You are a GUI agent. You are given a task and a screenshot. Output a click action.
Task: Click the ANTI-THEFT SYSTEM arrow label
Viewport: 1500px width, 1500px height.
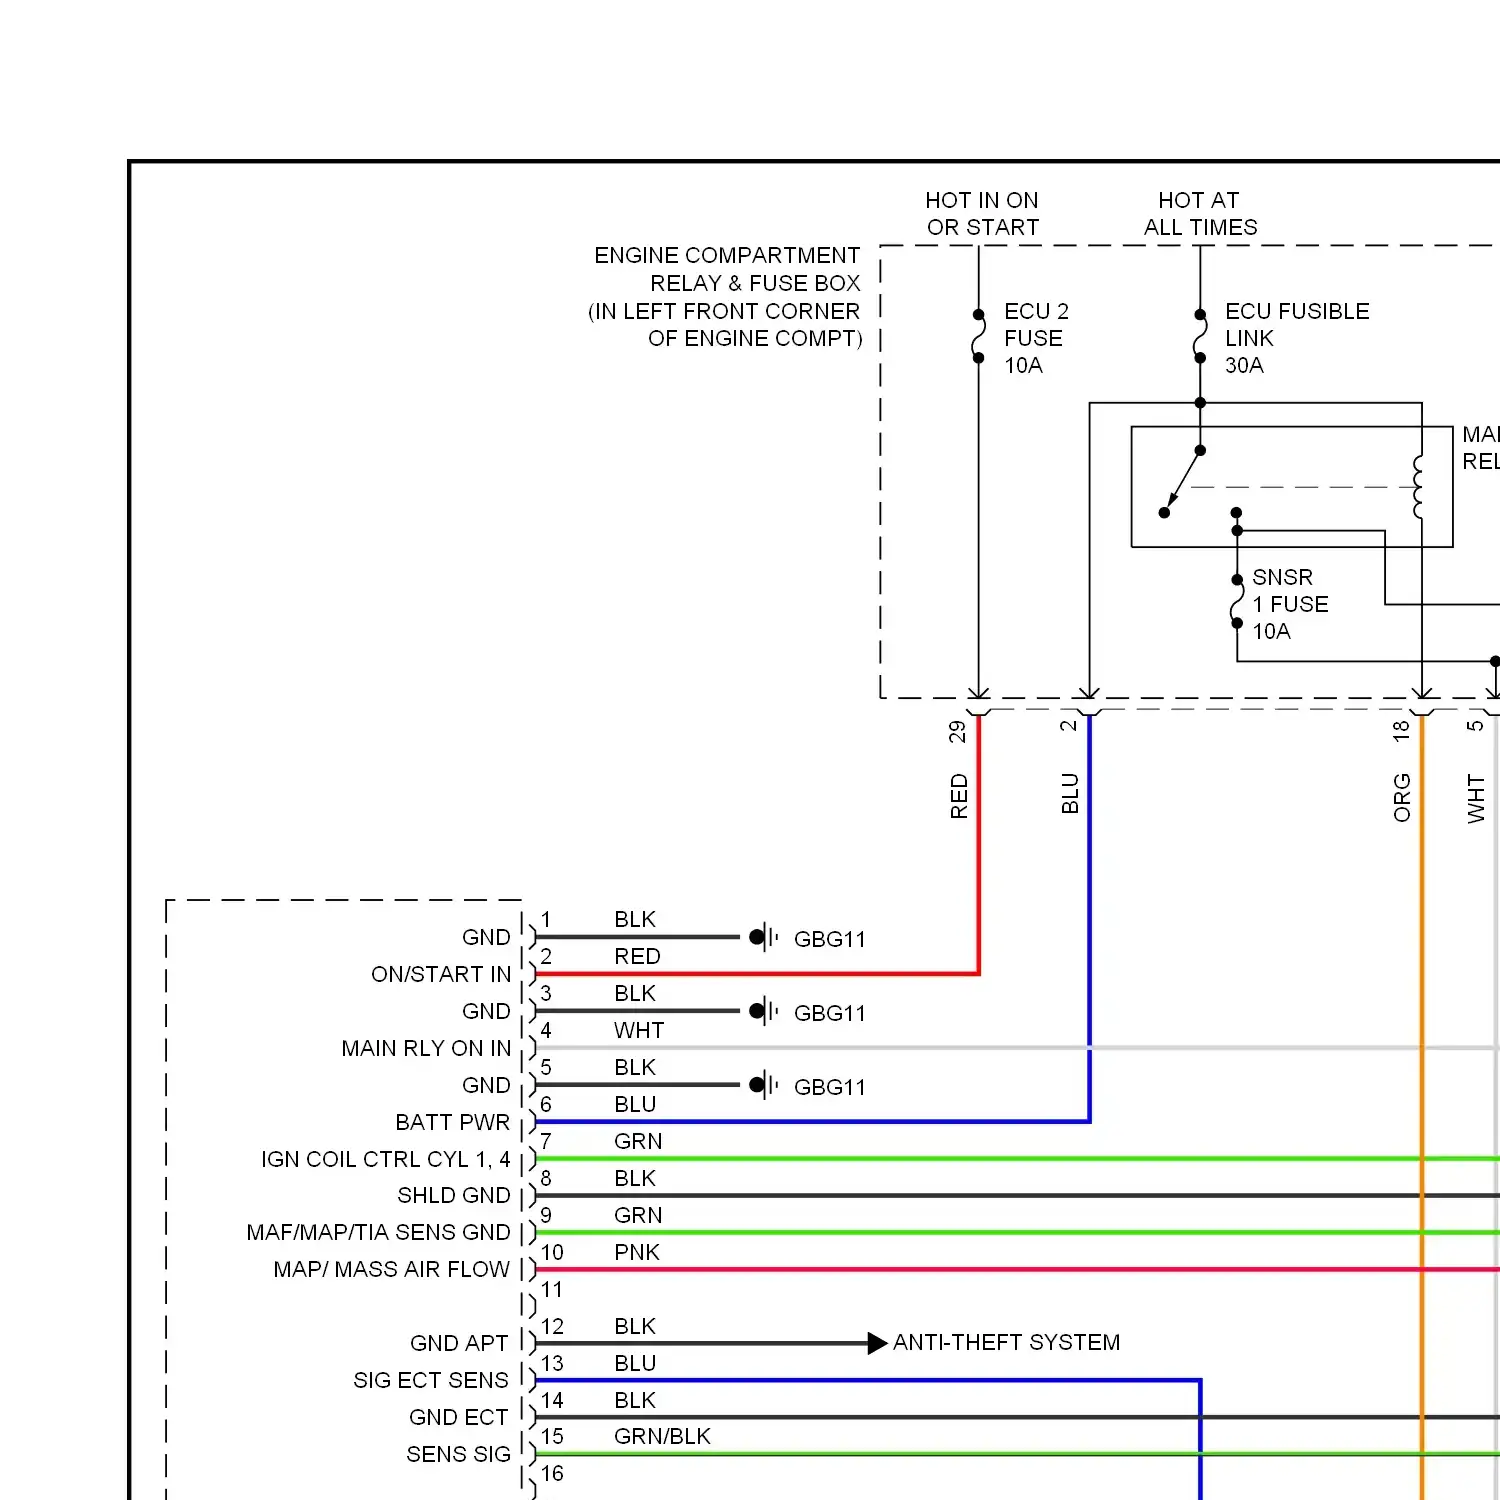pyautogui.click(x=1006, y=1342)
